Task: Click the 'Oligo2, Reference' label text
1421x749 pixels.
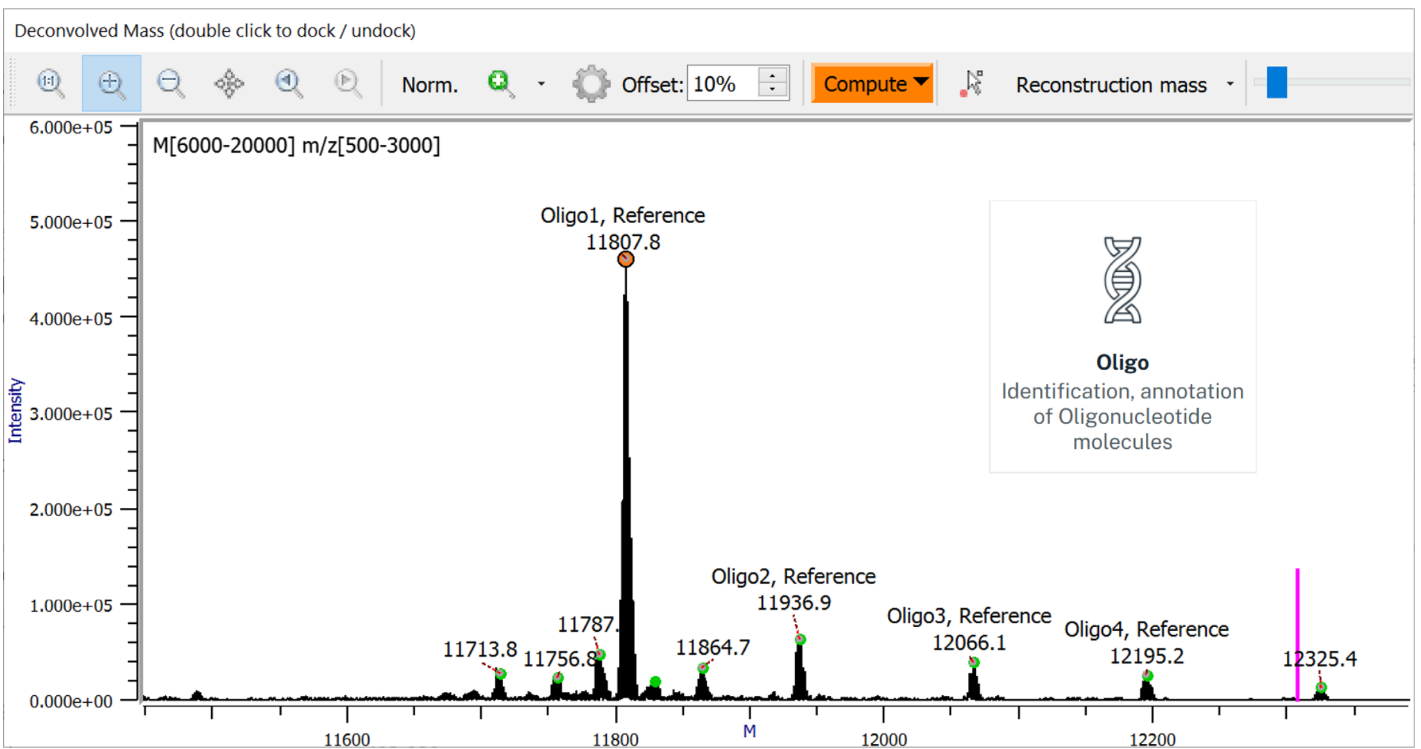Action: point(793,576)
